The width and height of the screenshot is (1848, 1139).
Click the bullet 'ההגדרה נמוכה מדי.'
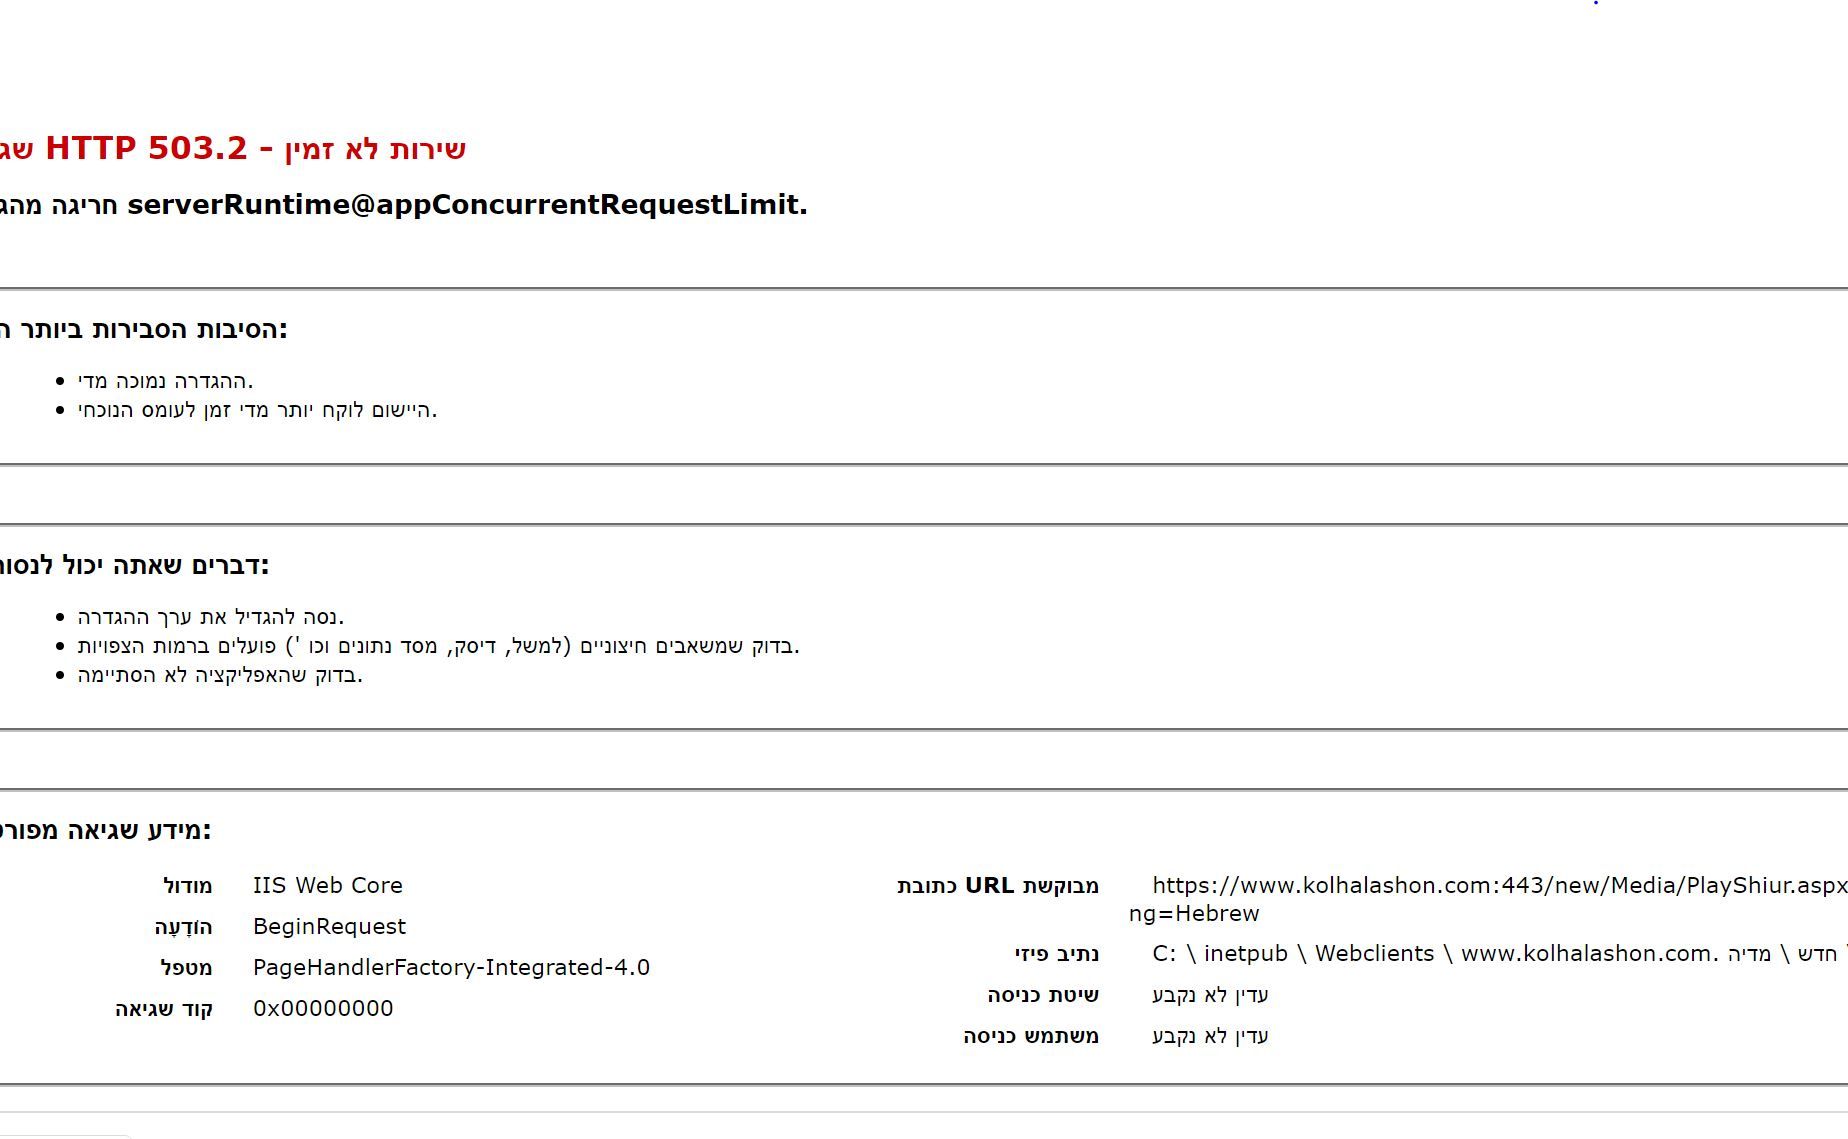point(165,381)
